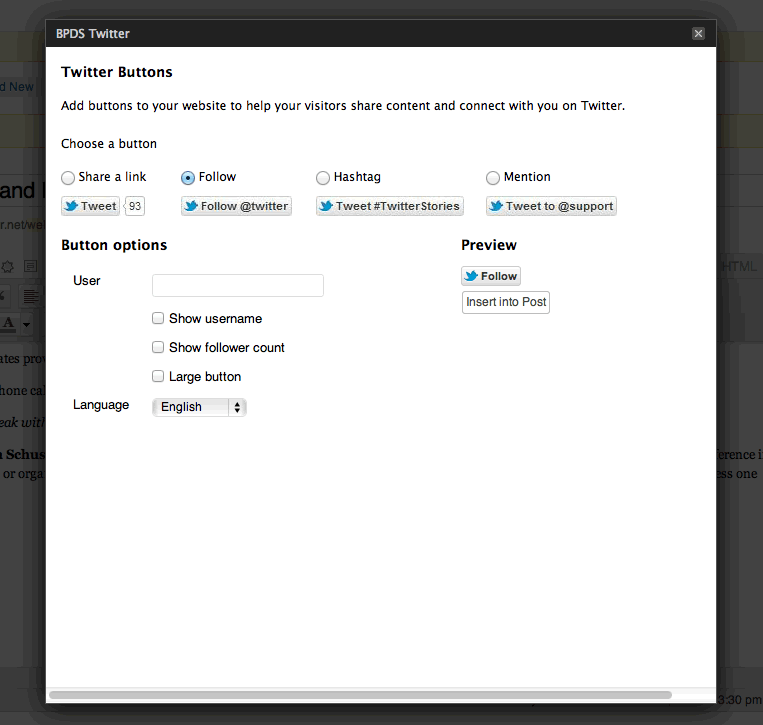Image resolution: width=763 pixels, height=725 pixels.
Task: Click the align text icon in background editor
Action: (31, 296)
